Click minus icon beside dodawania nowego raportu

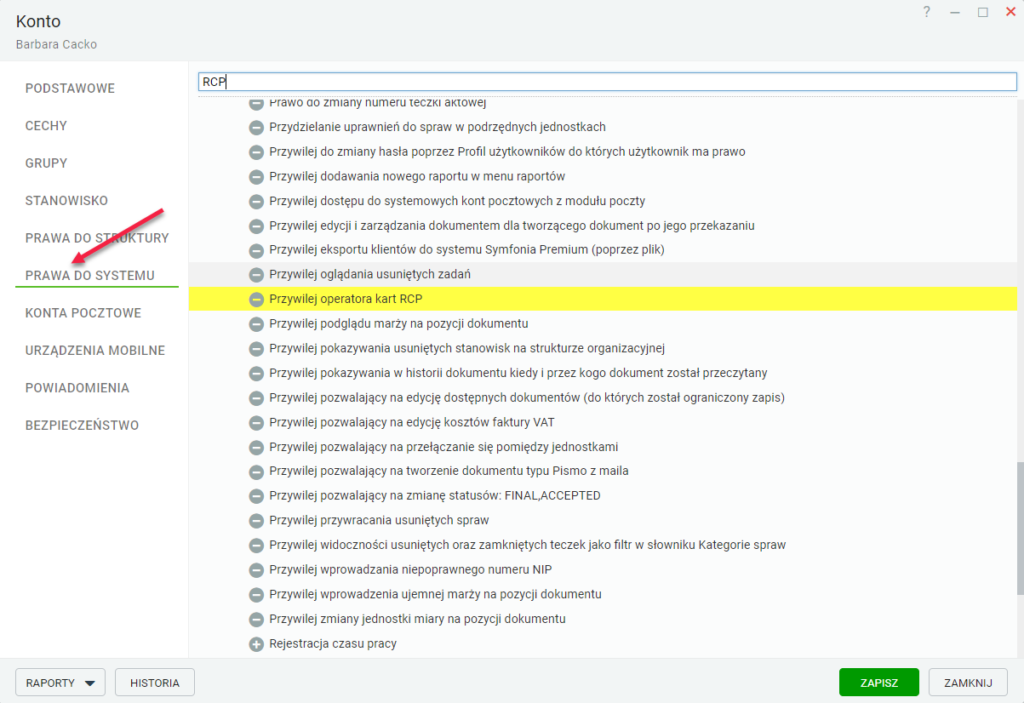click(x=256, y=177)
